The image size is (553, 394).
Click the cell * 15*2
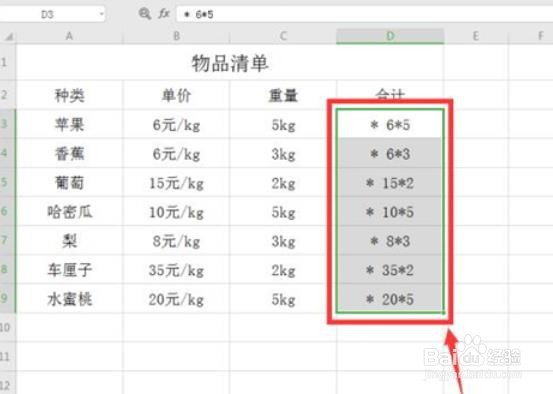(x=390, y=183)
